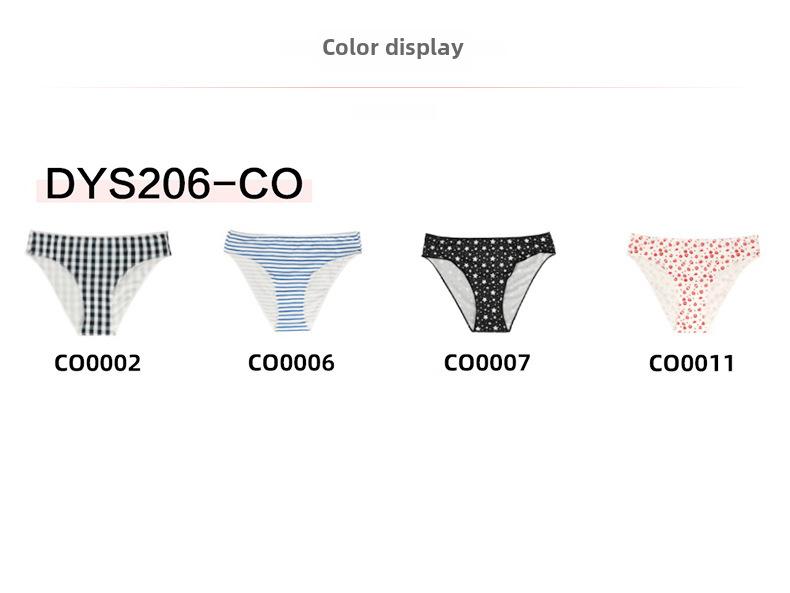790x593 pixels.
Task: Choose the CO0011 color code label
Action: pos(691,363)
